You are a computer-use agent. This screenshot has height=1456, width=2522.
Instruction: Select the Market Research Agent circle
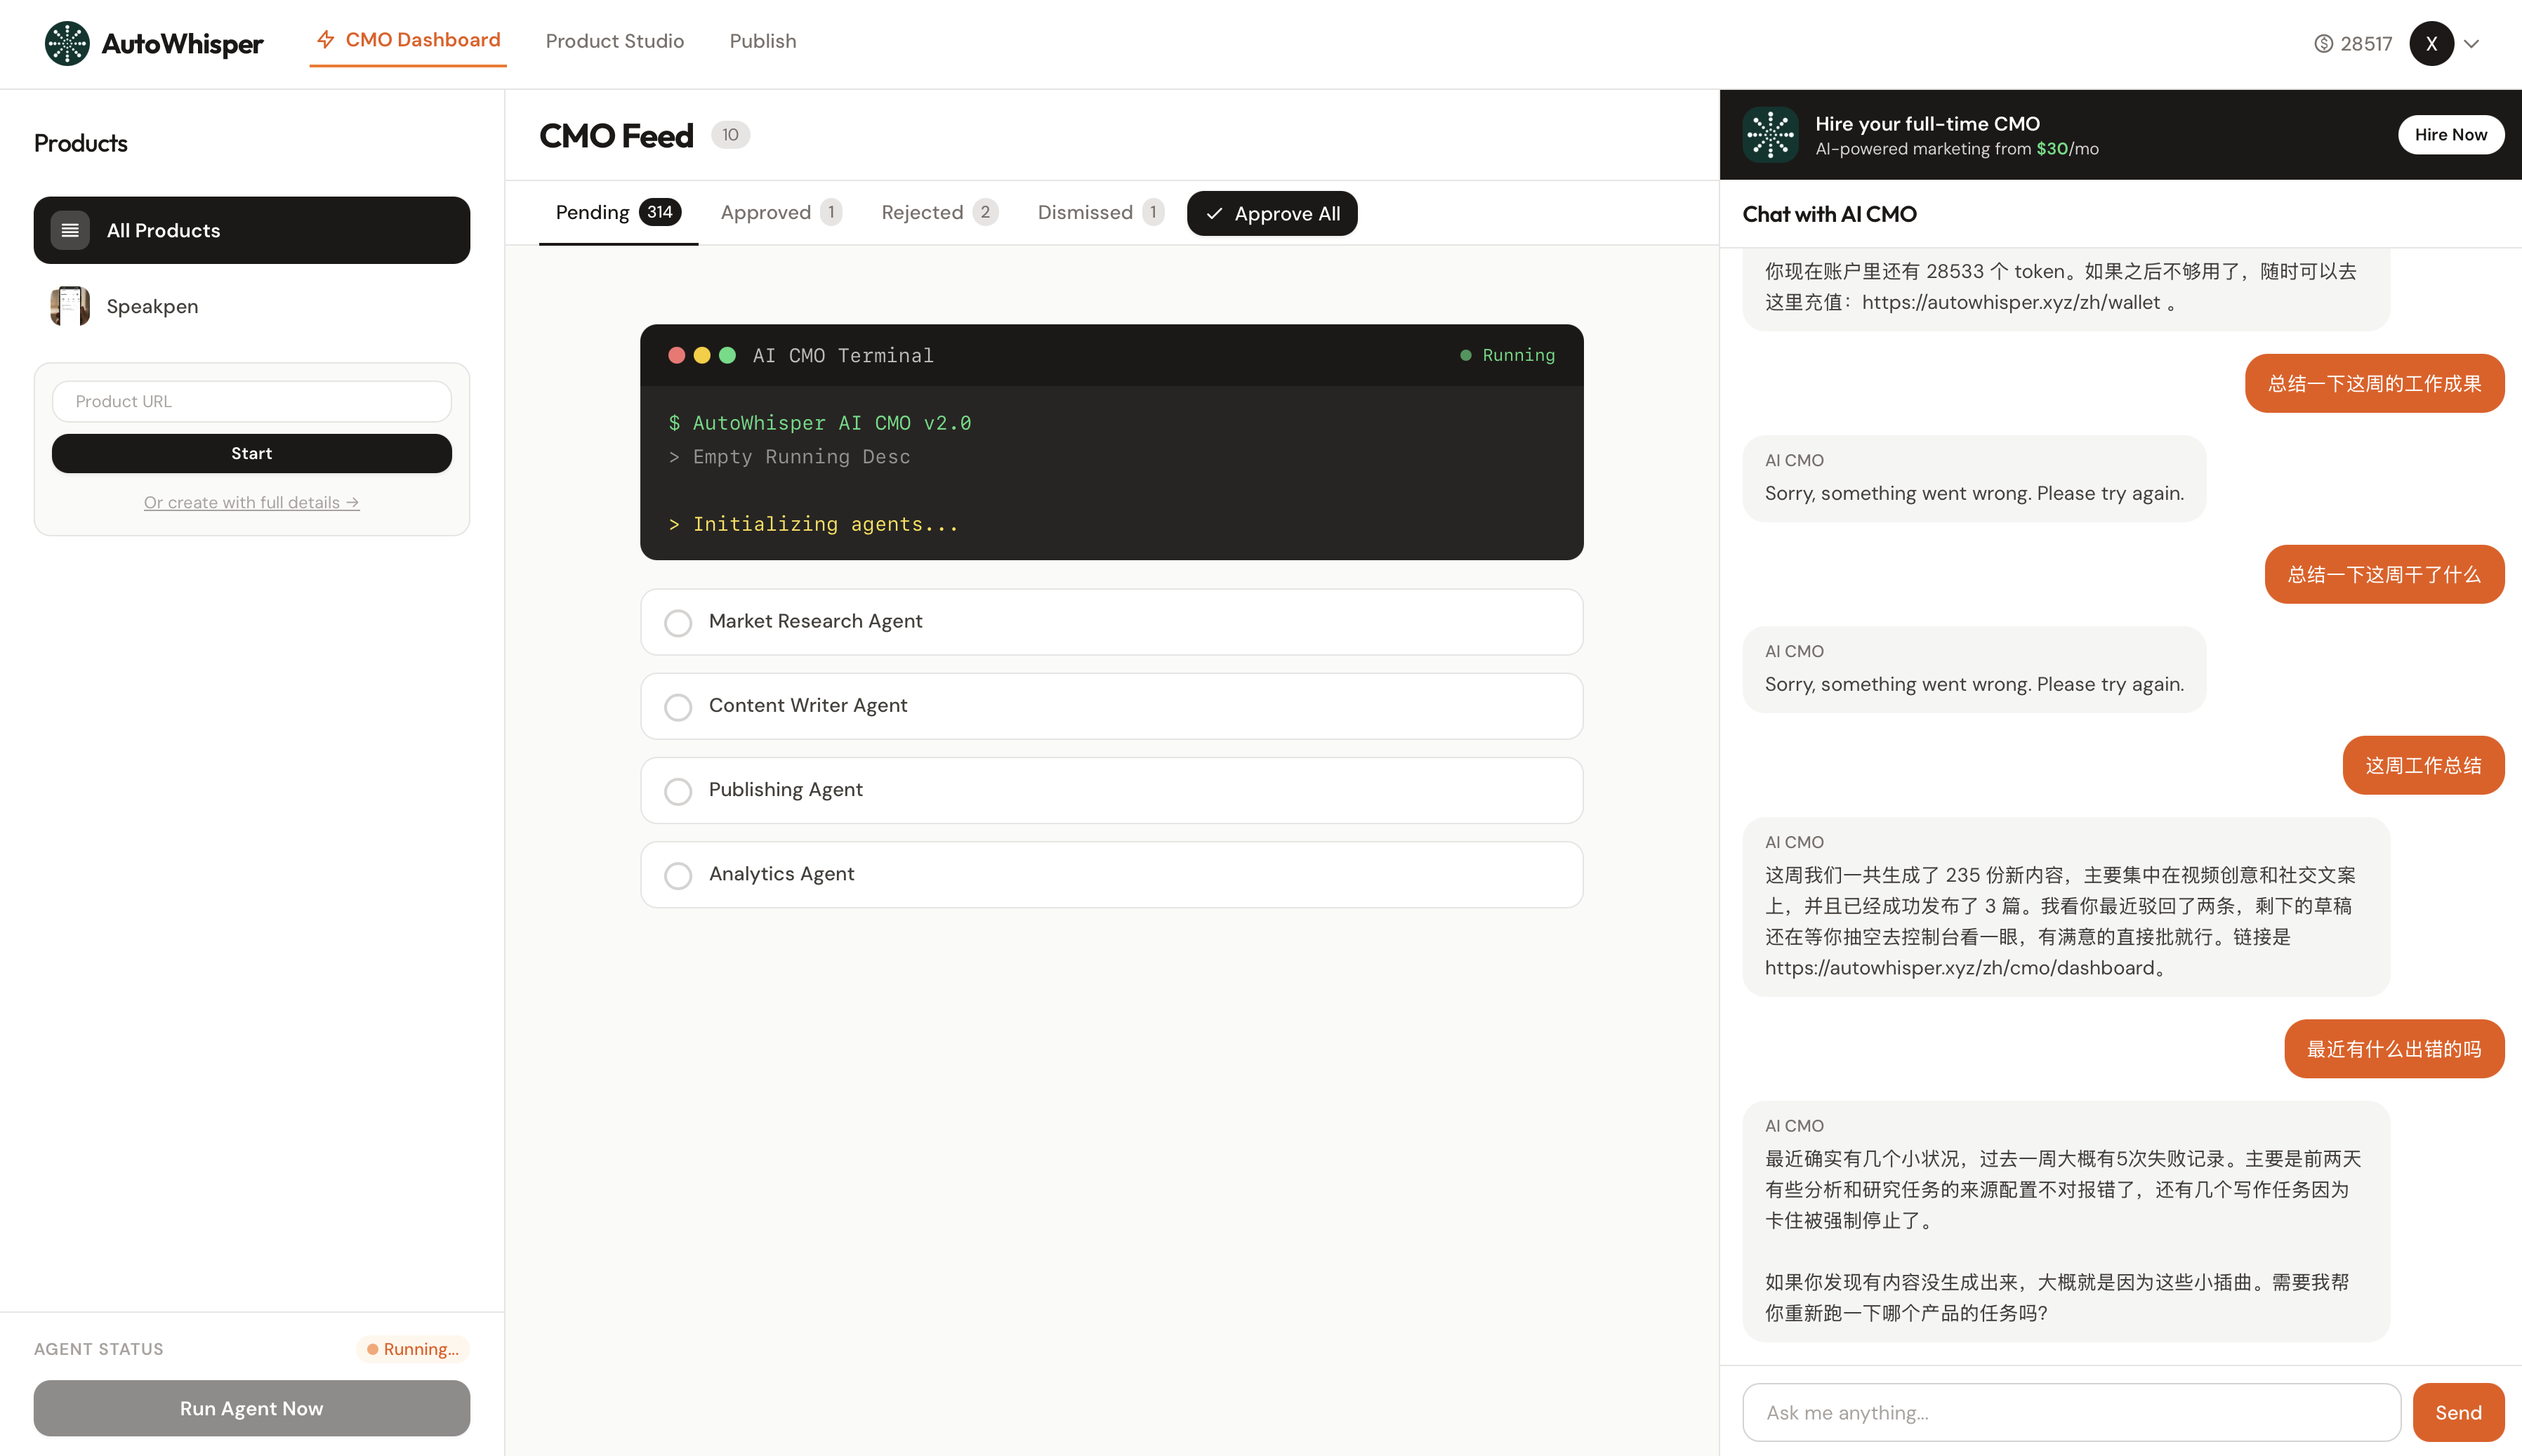[679, 622]
